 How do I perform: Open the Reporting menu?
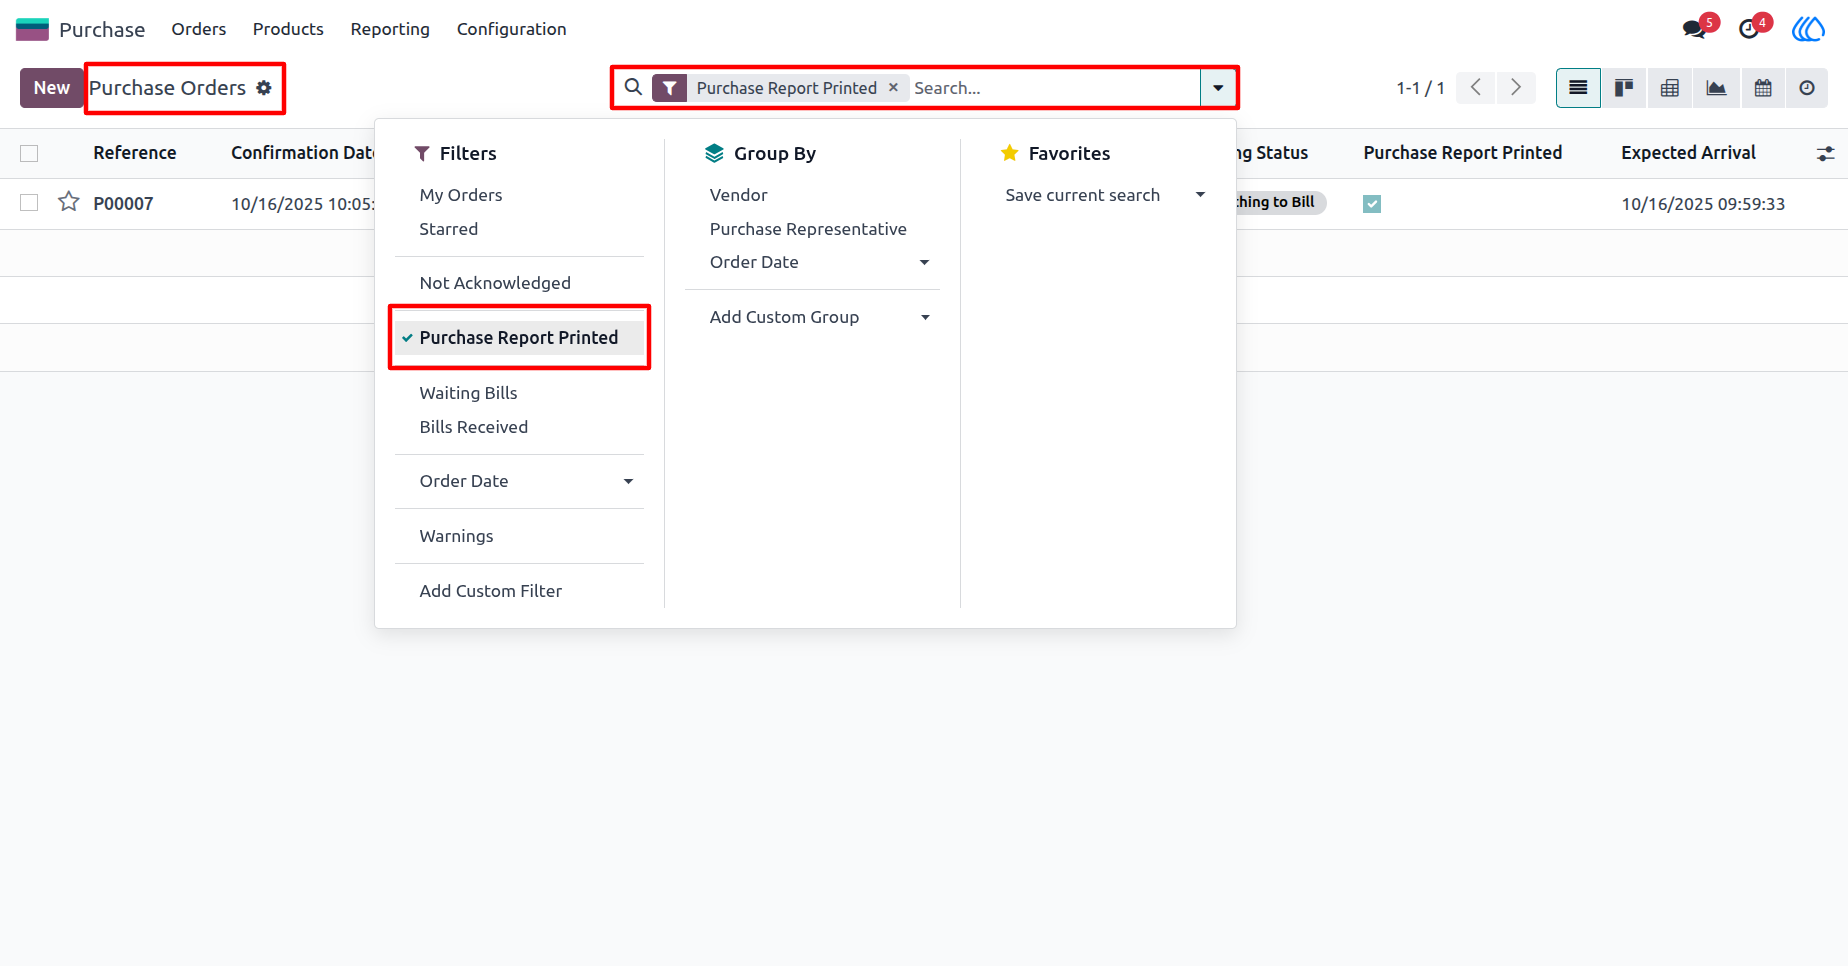tap(390, 29)
